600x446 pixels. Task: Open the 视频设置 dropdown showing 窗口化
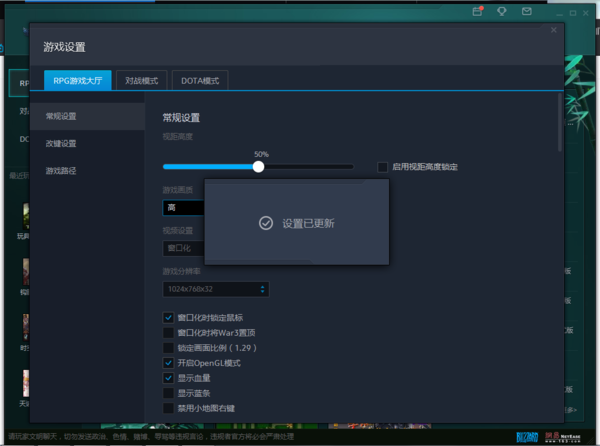[184, 248]
